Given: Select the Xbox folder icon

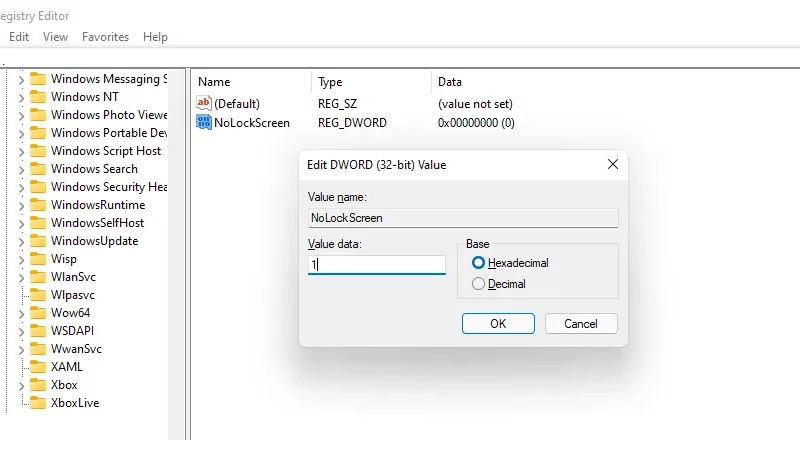Looking at the screenshot, I should point(38,385).
